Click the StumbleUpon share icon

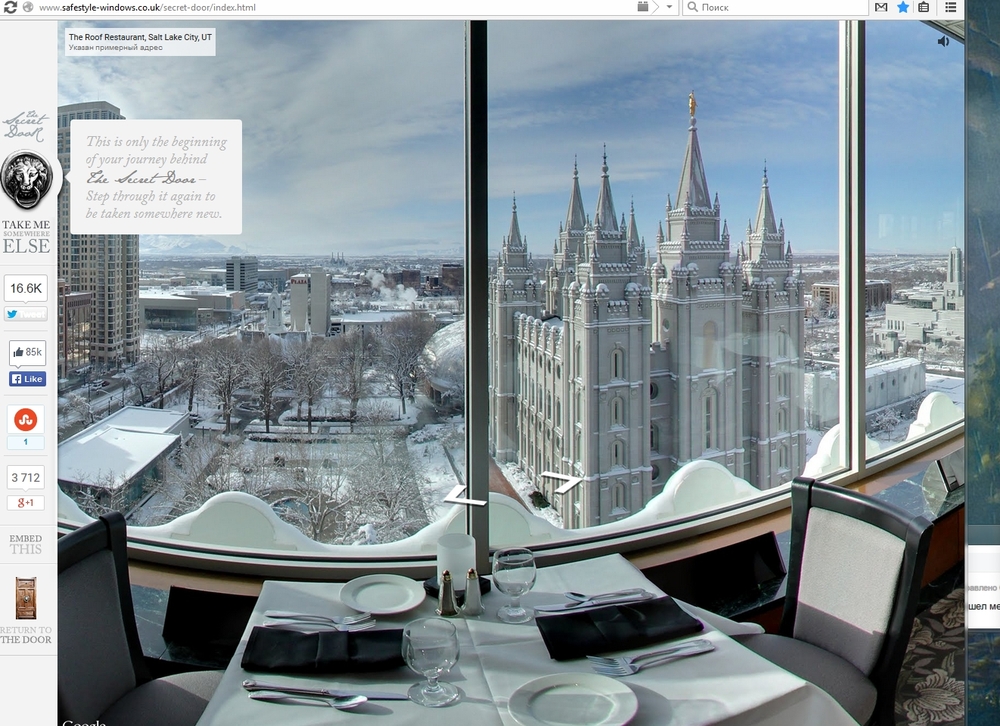coord(26,418)
